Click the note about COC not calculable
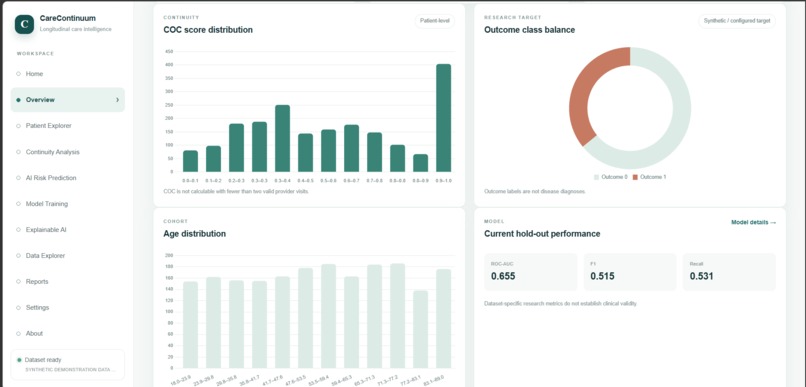The image size is (806, 387). [236, 192]
